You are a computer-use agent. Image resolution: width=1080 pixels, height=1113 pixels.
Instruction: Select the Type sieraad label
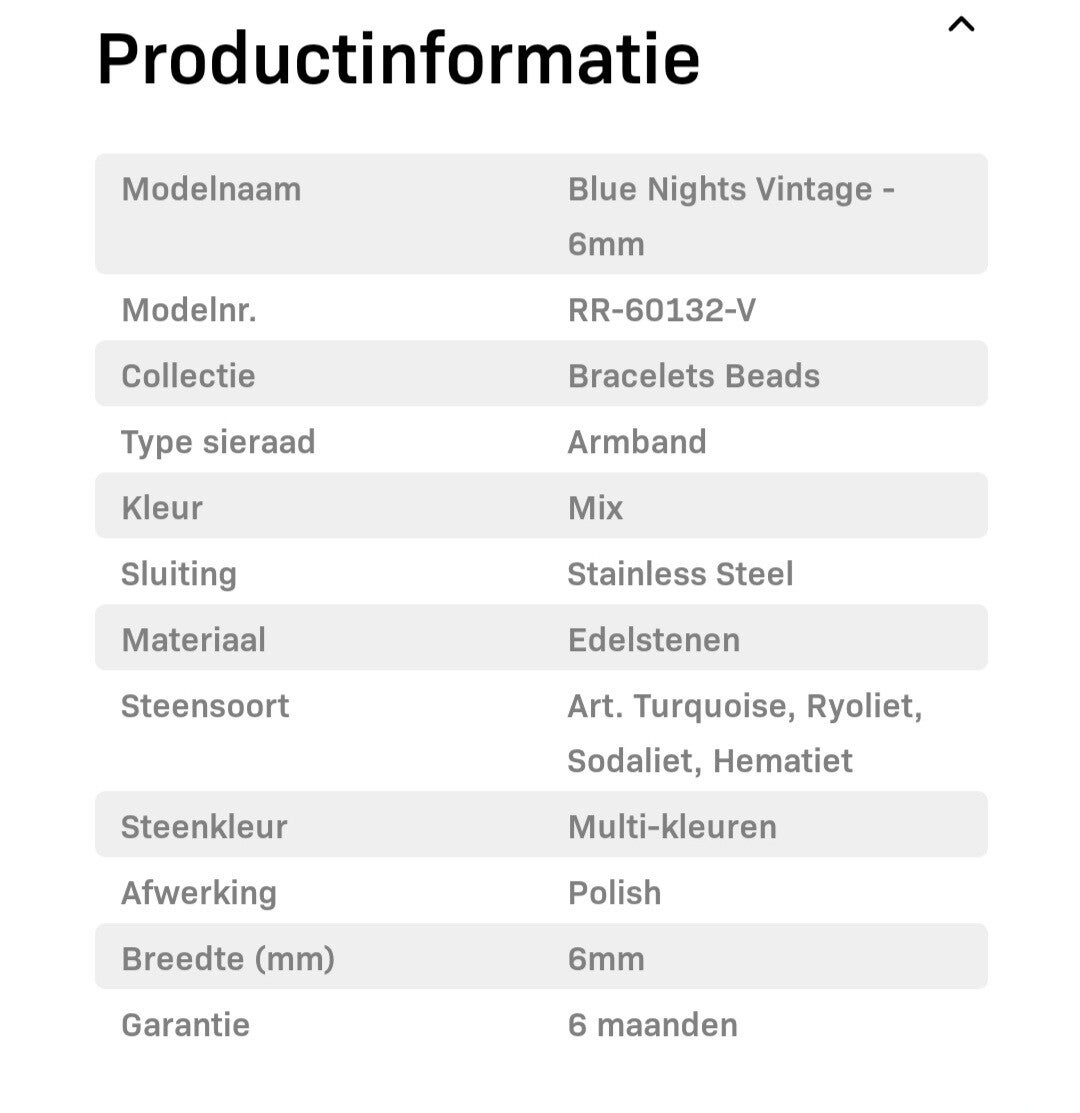pyautogui.click(x=218, y=442)
